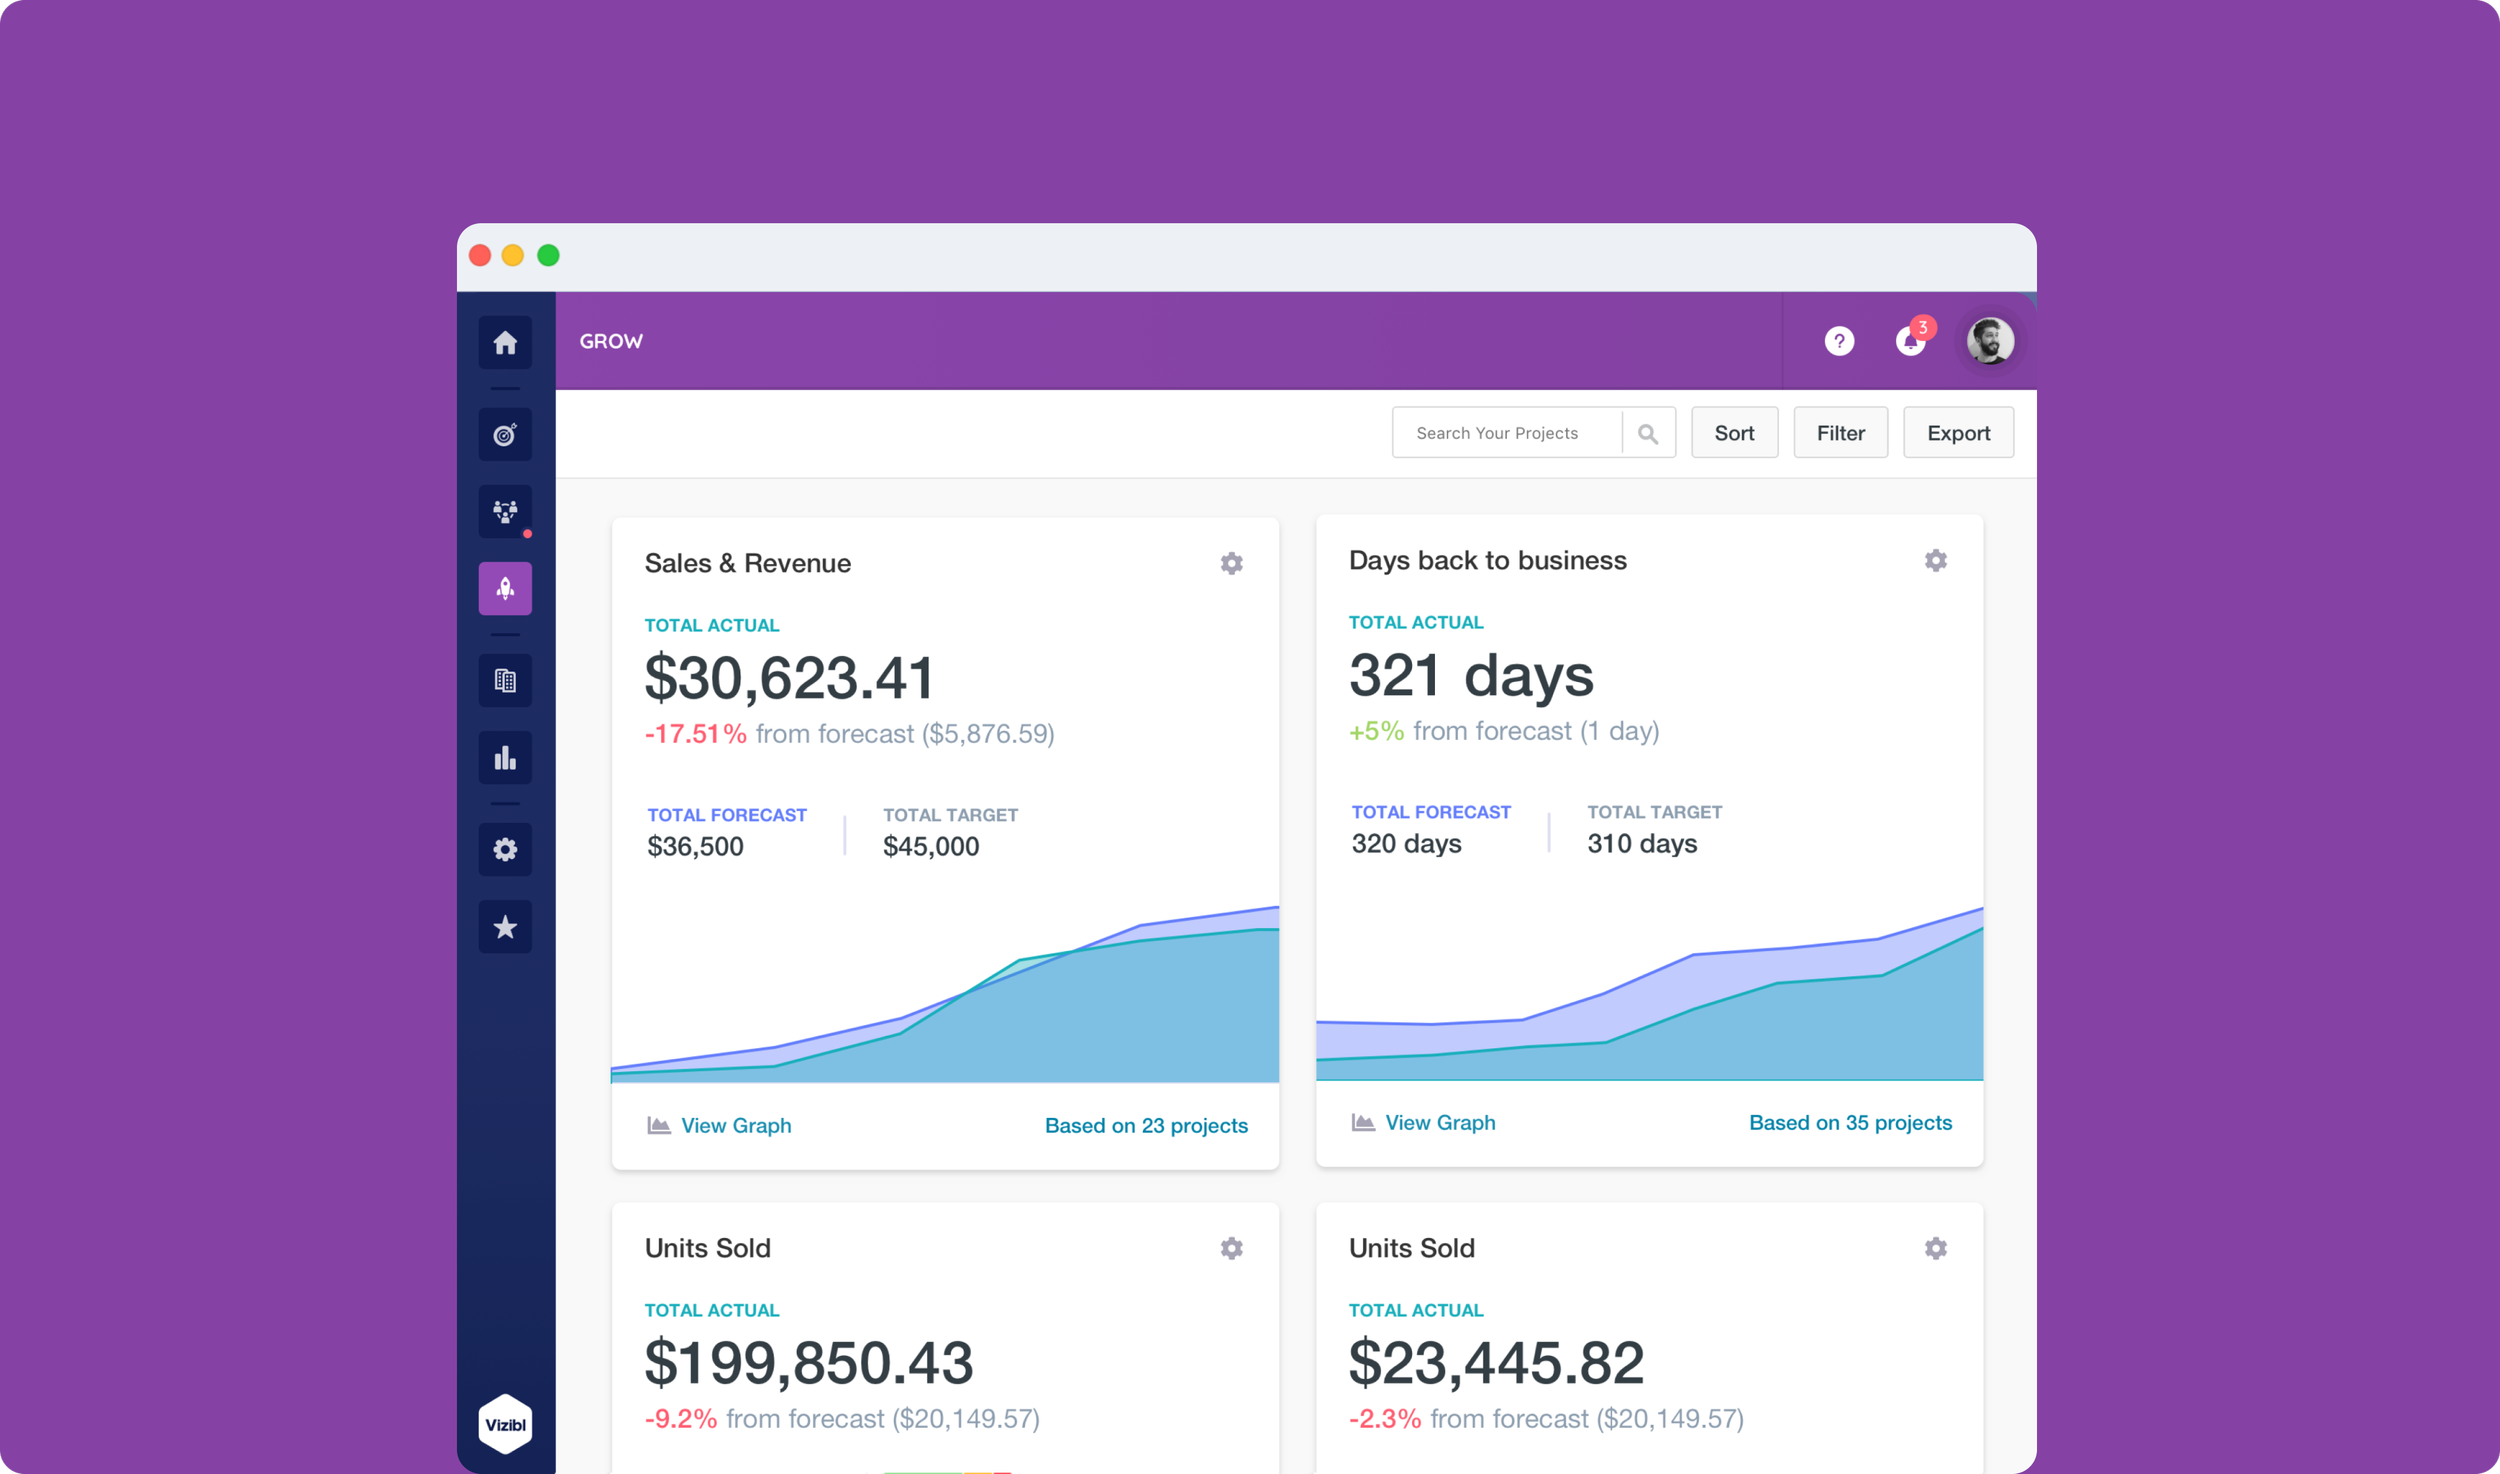Open Sales & Revenue card settings gear
Image resolution: width=2500 pixels, height=1474 pixels.
coord(1231,564)
